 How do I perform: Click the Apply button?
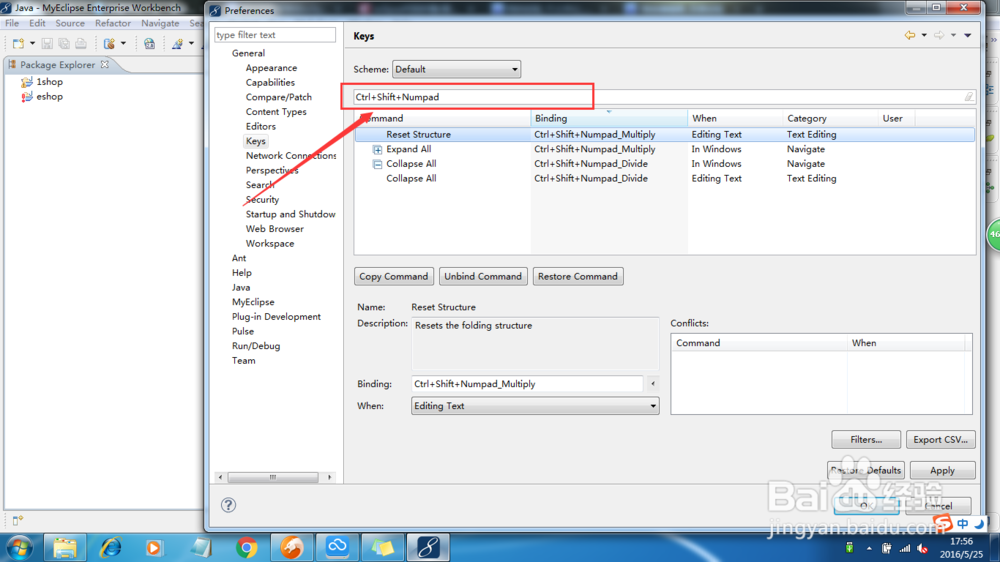[942, 470]
